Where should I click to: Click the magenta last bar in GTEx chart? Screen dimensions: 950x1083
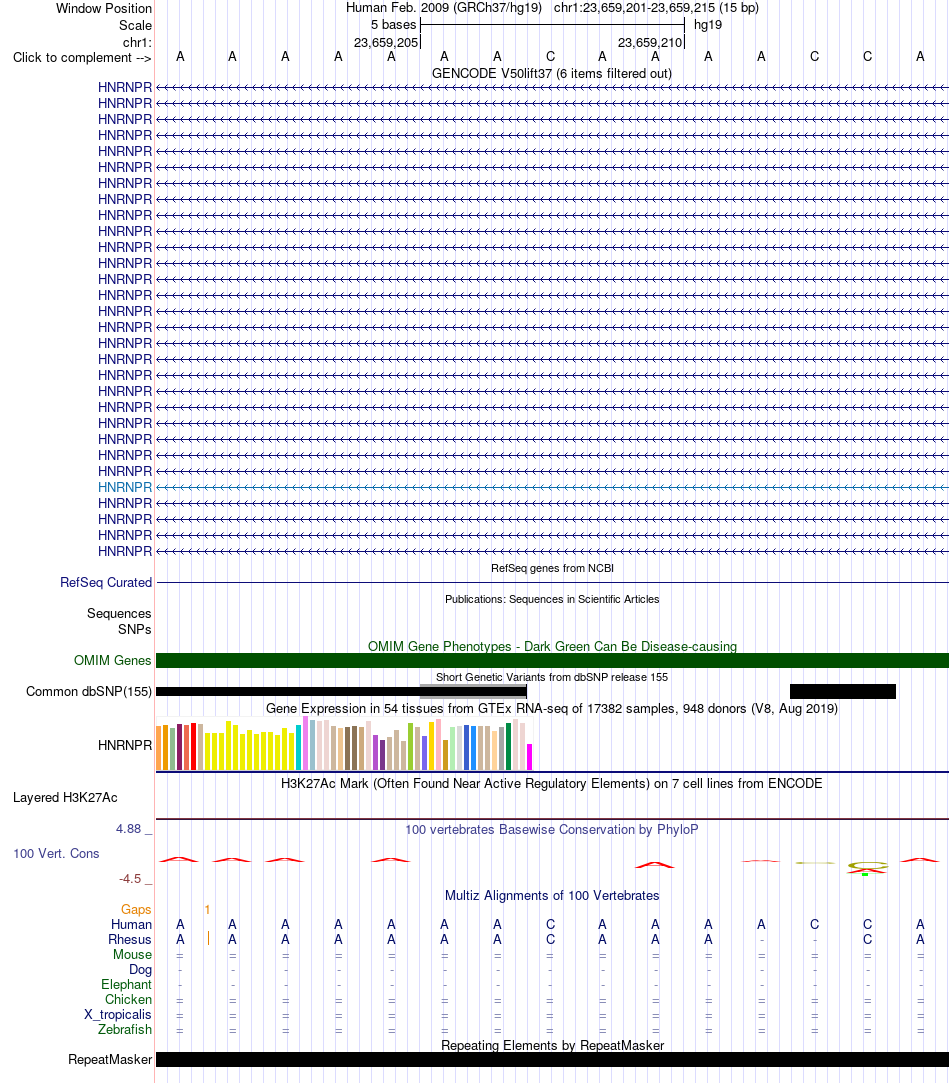(x=529, y=757)
